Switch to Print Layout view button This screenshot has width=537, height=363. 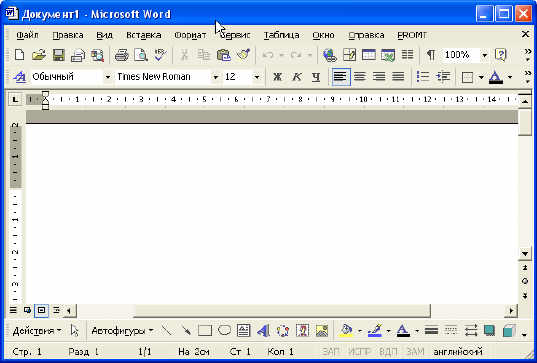(x=41, y=310)
